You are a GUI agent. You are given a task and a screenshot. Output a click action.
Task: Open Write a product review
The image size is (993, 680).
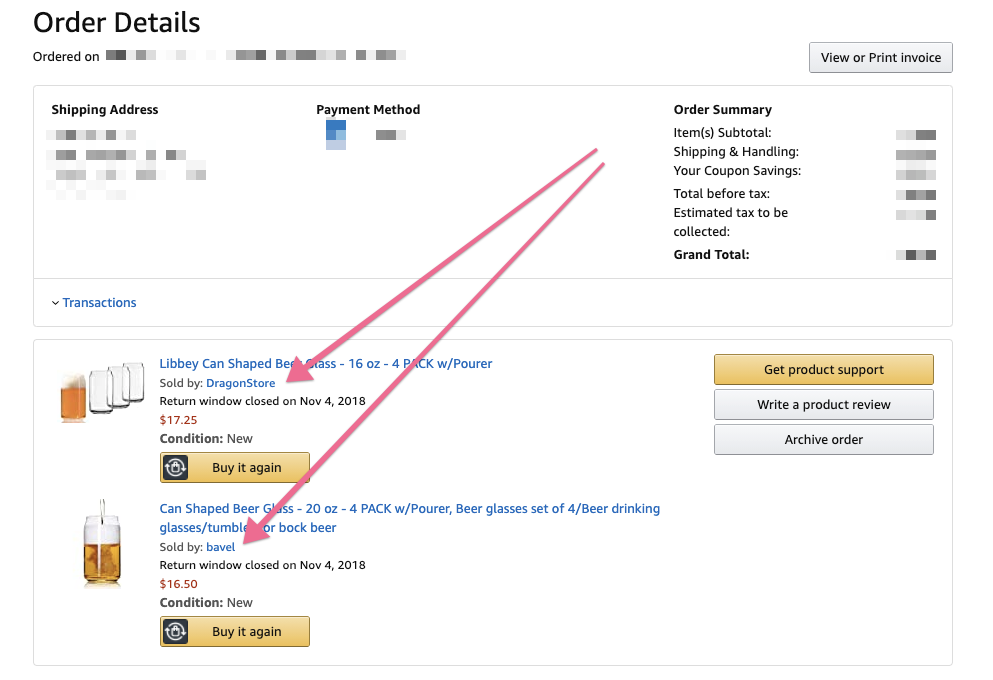click(x=823, y=405)
